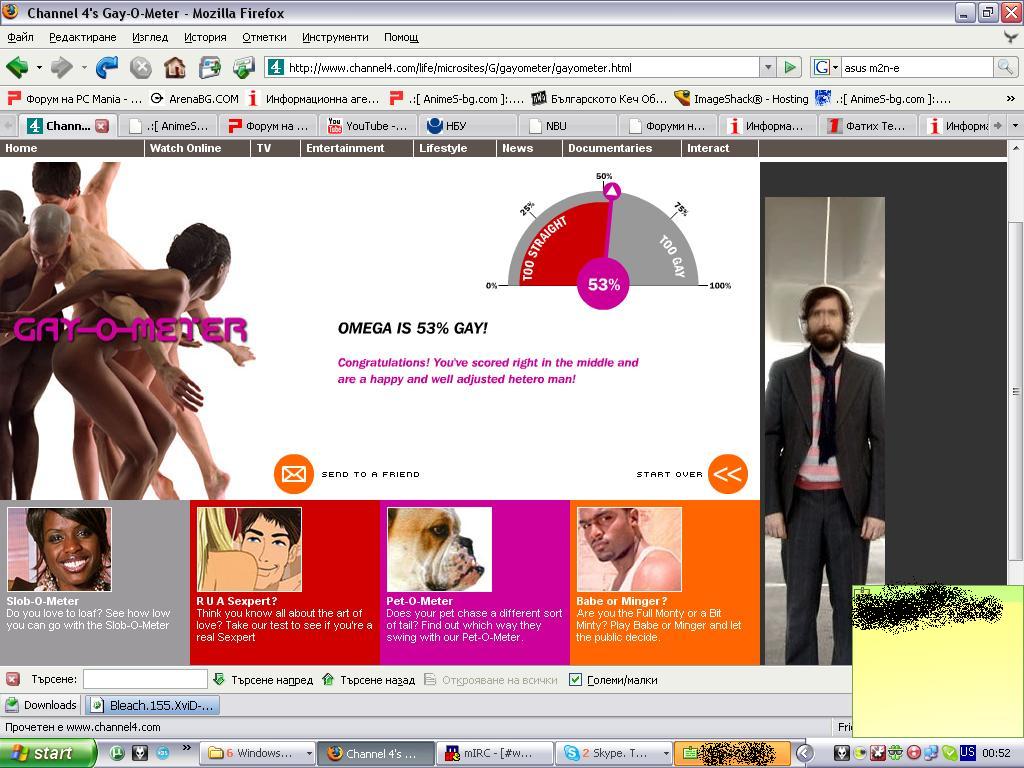
Task: Open the 'Форум на PC Mania' bookmark
Action: pos(74,99)
